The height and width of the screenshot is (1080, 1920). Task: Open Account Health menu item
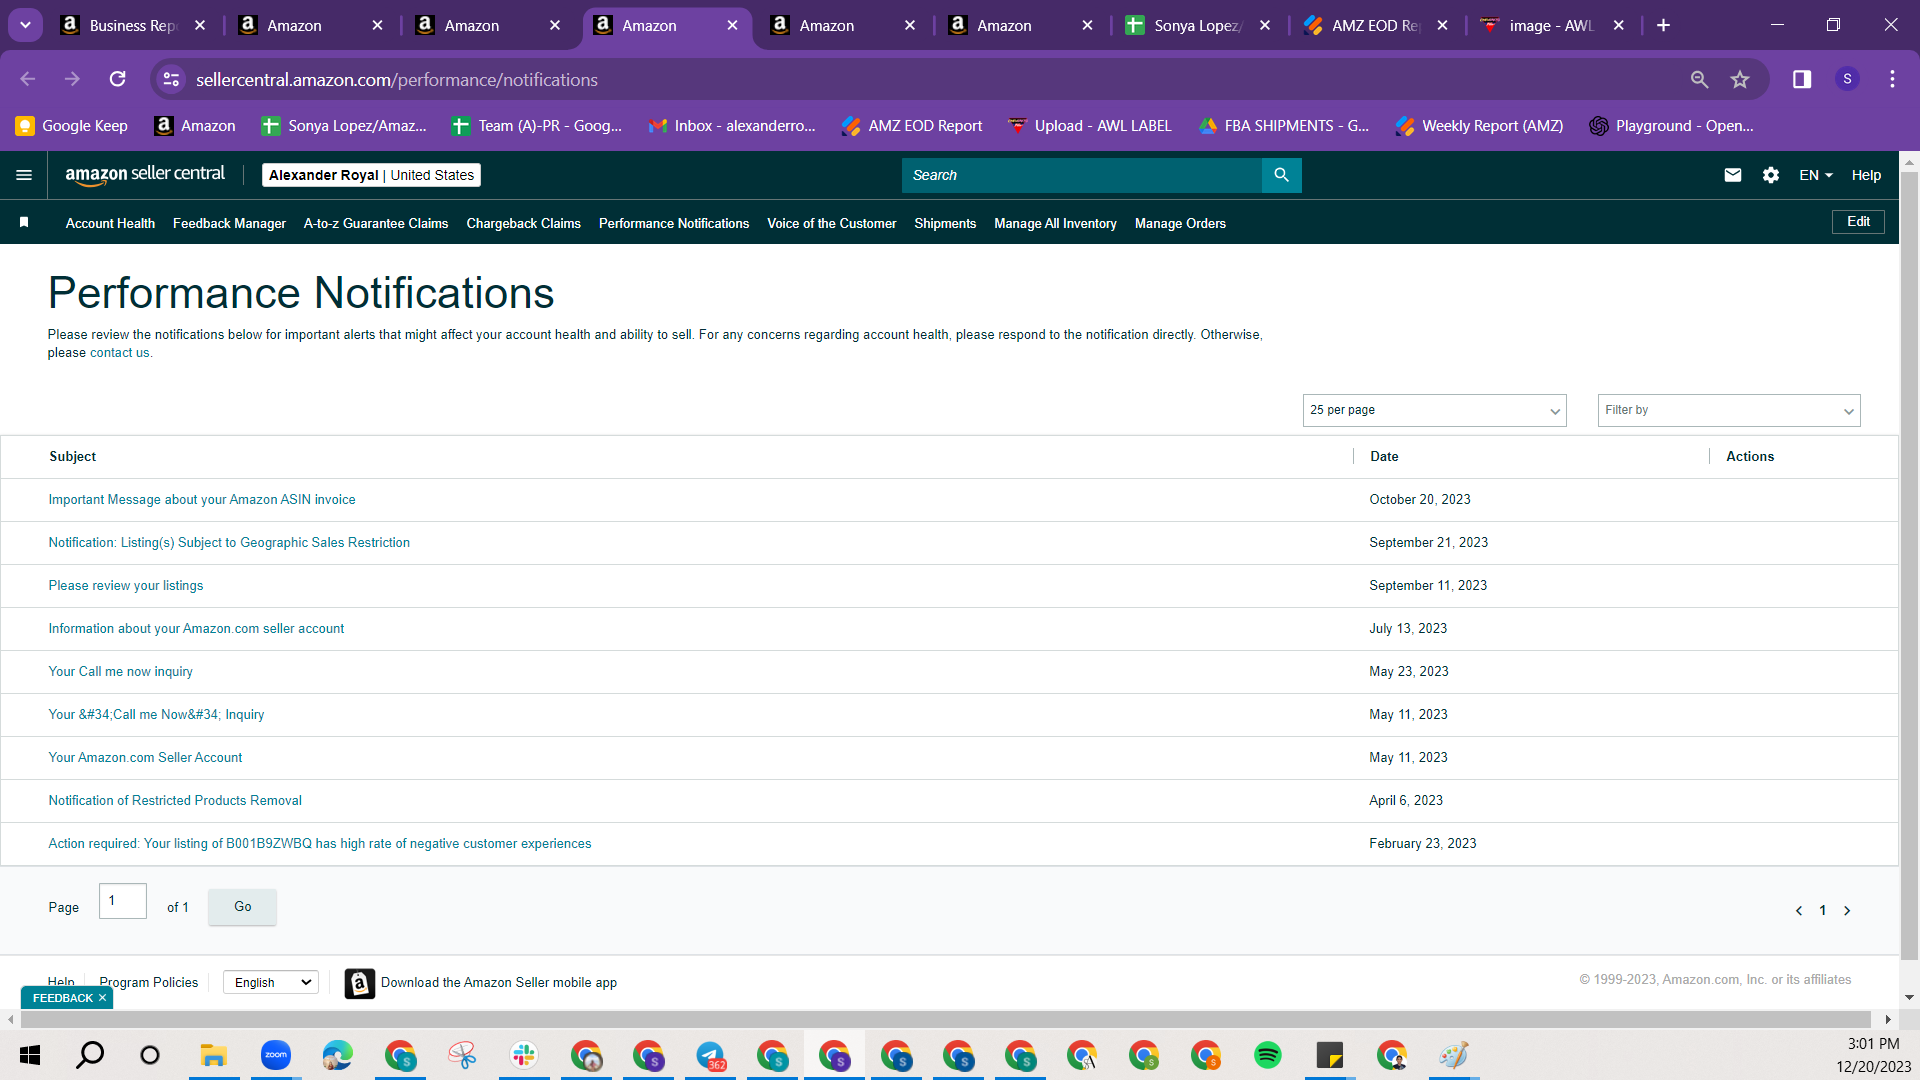click(110, 223)
